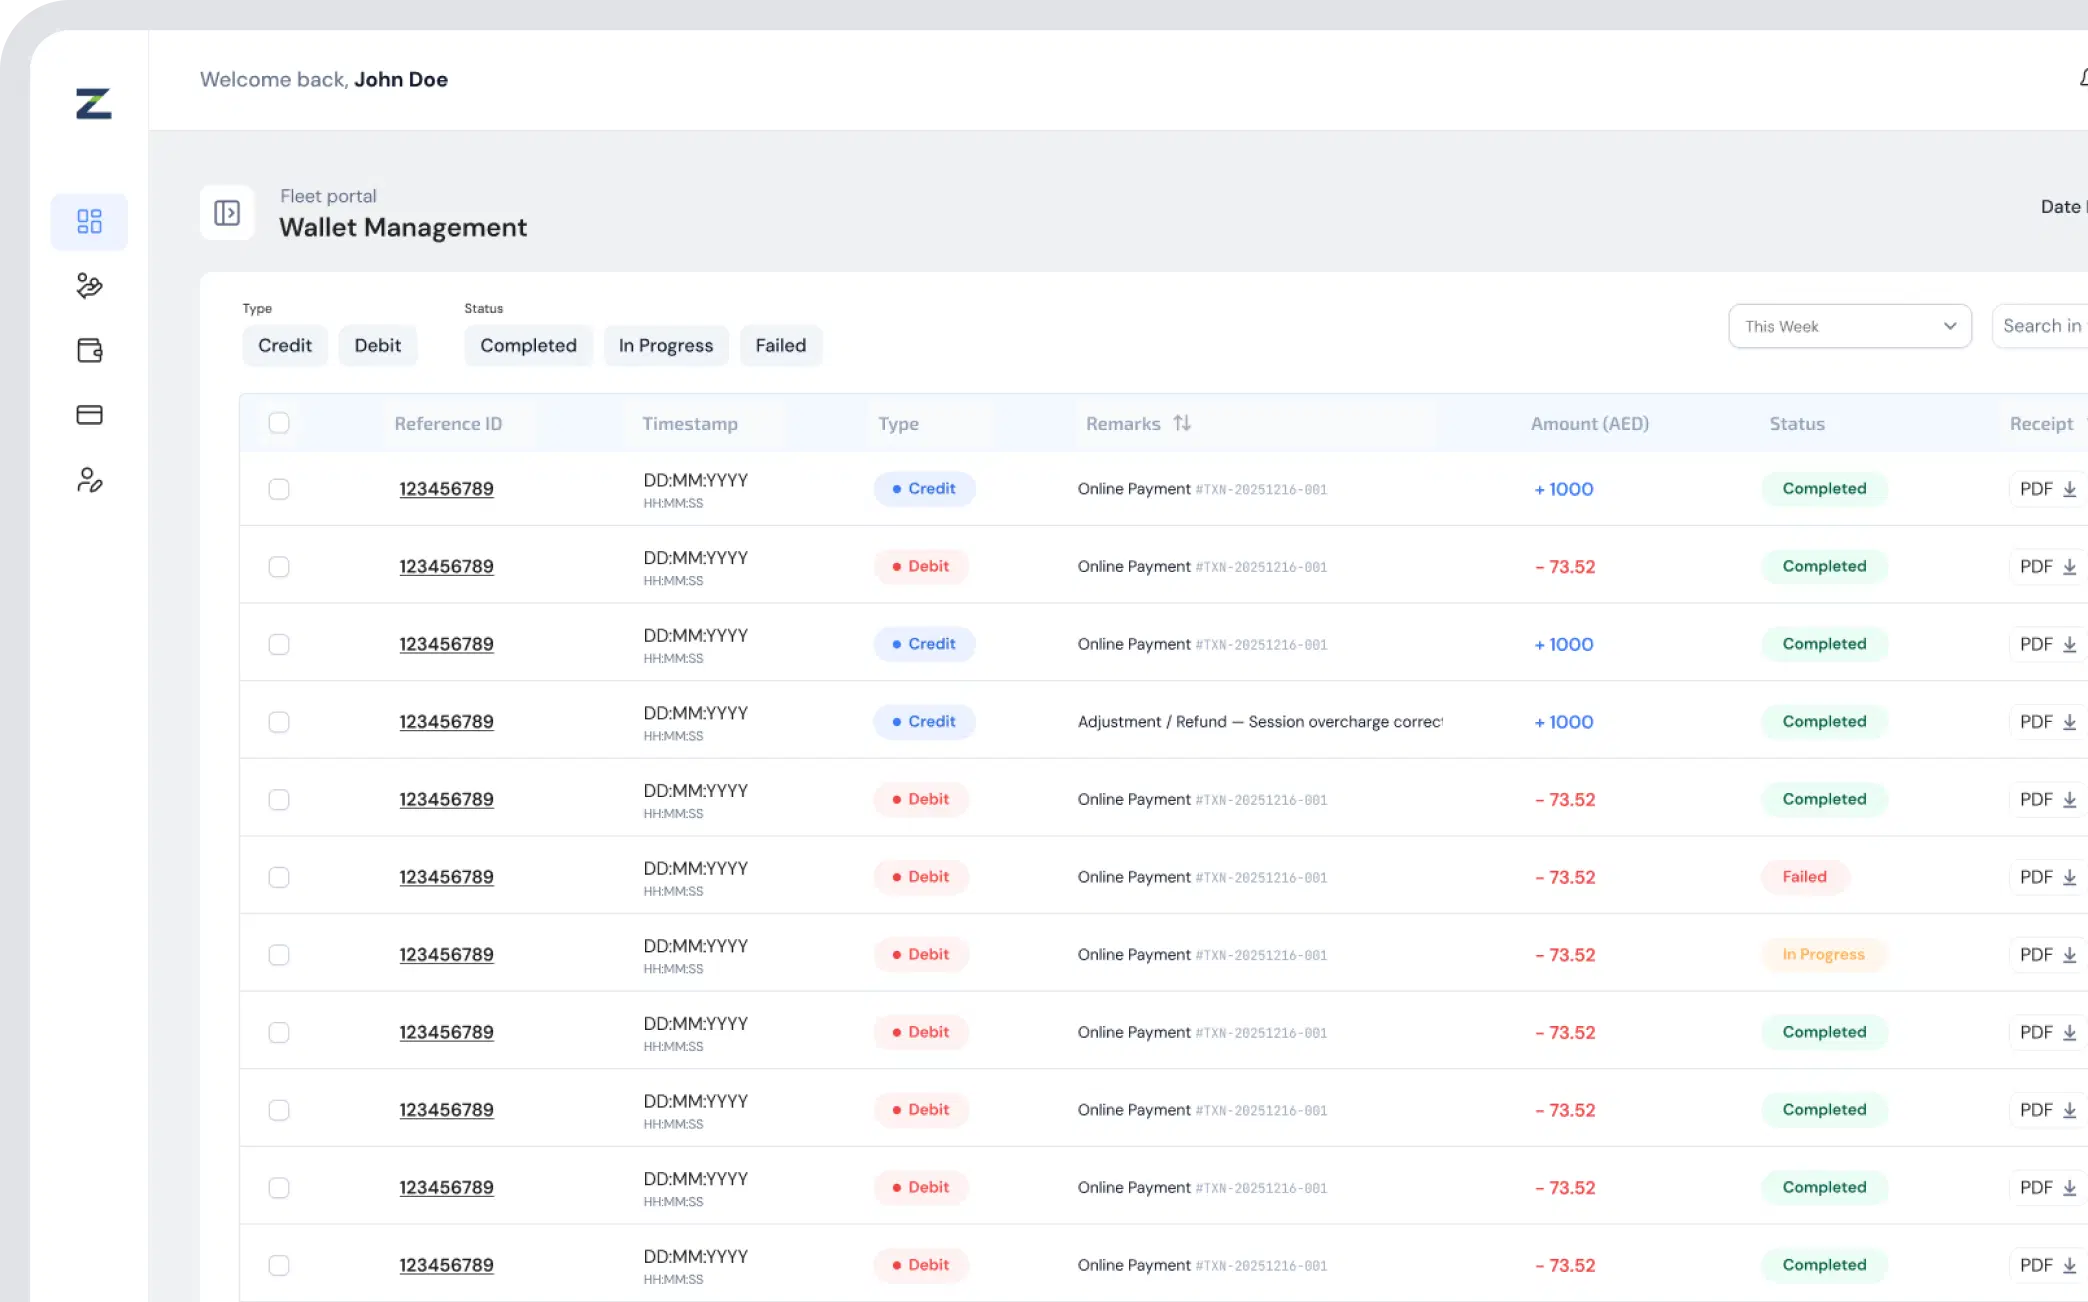The image size is (2088, 1302).
Task: Download PDF receipt for In Progress transaction
Action: click(2047, 955)
